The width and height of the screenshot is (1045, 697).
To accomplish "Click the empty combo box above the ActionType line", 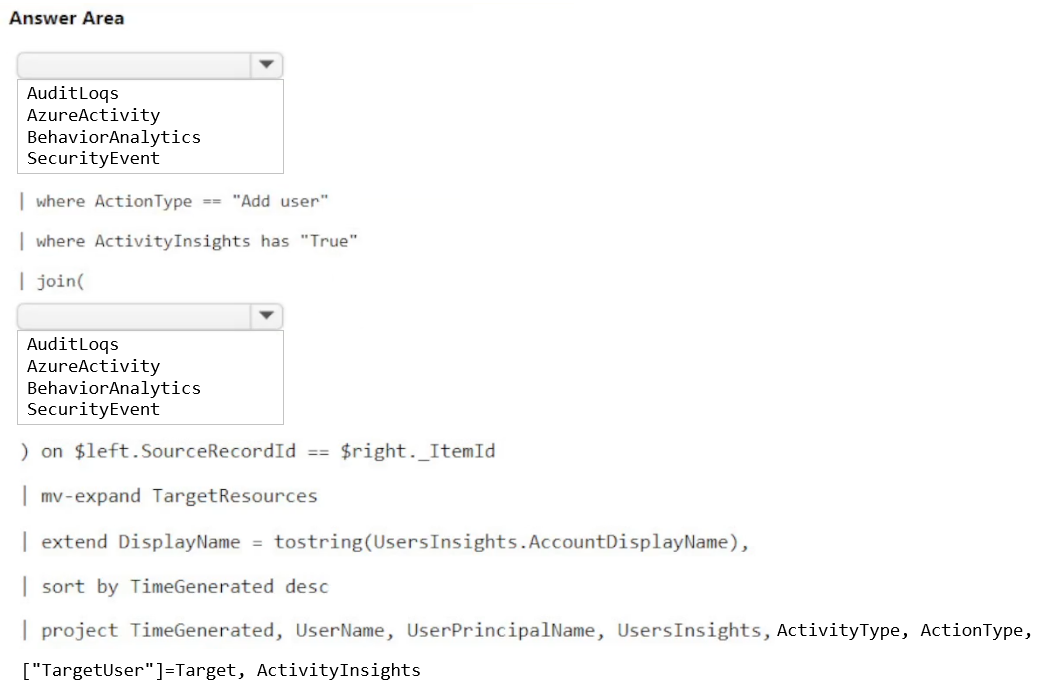I will click(134, 65).
